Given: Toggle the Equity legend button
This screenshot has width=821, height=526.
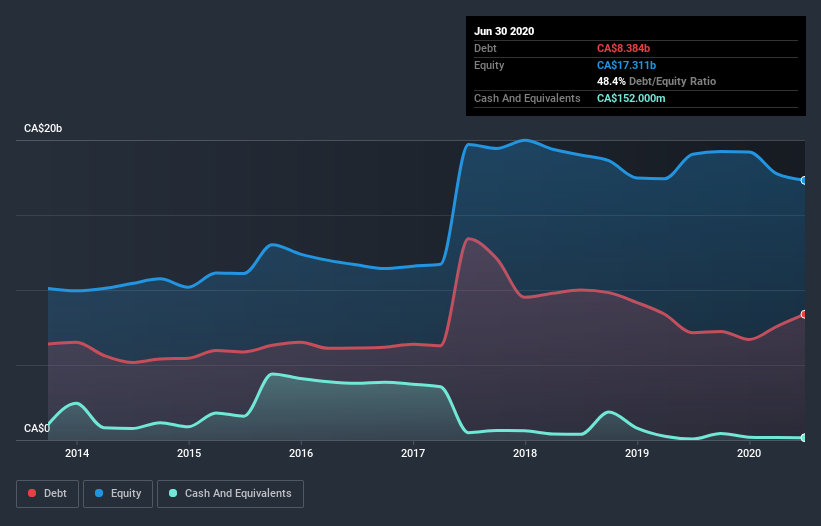Looking at the screenshot, I should pyautogui.click(x=118, y=494).
